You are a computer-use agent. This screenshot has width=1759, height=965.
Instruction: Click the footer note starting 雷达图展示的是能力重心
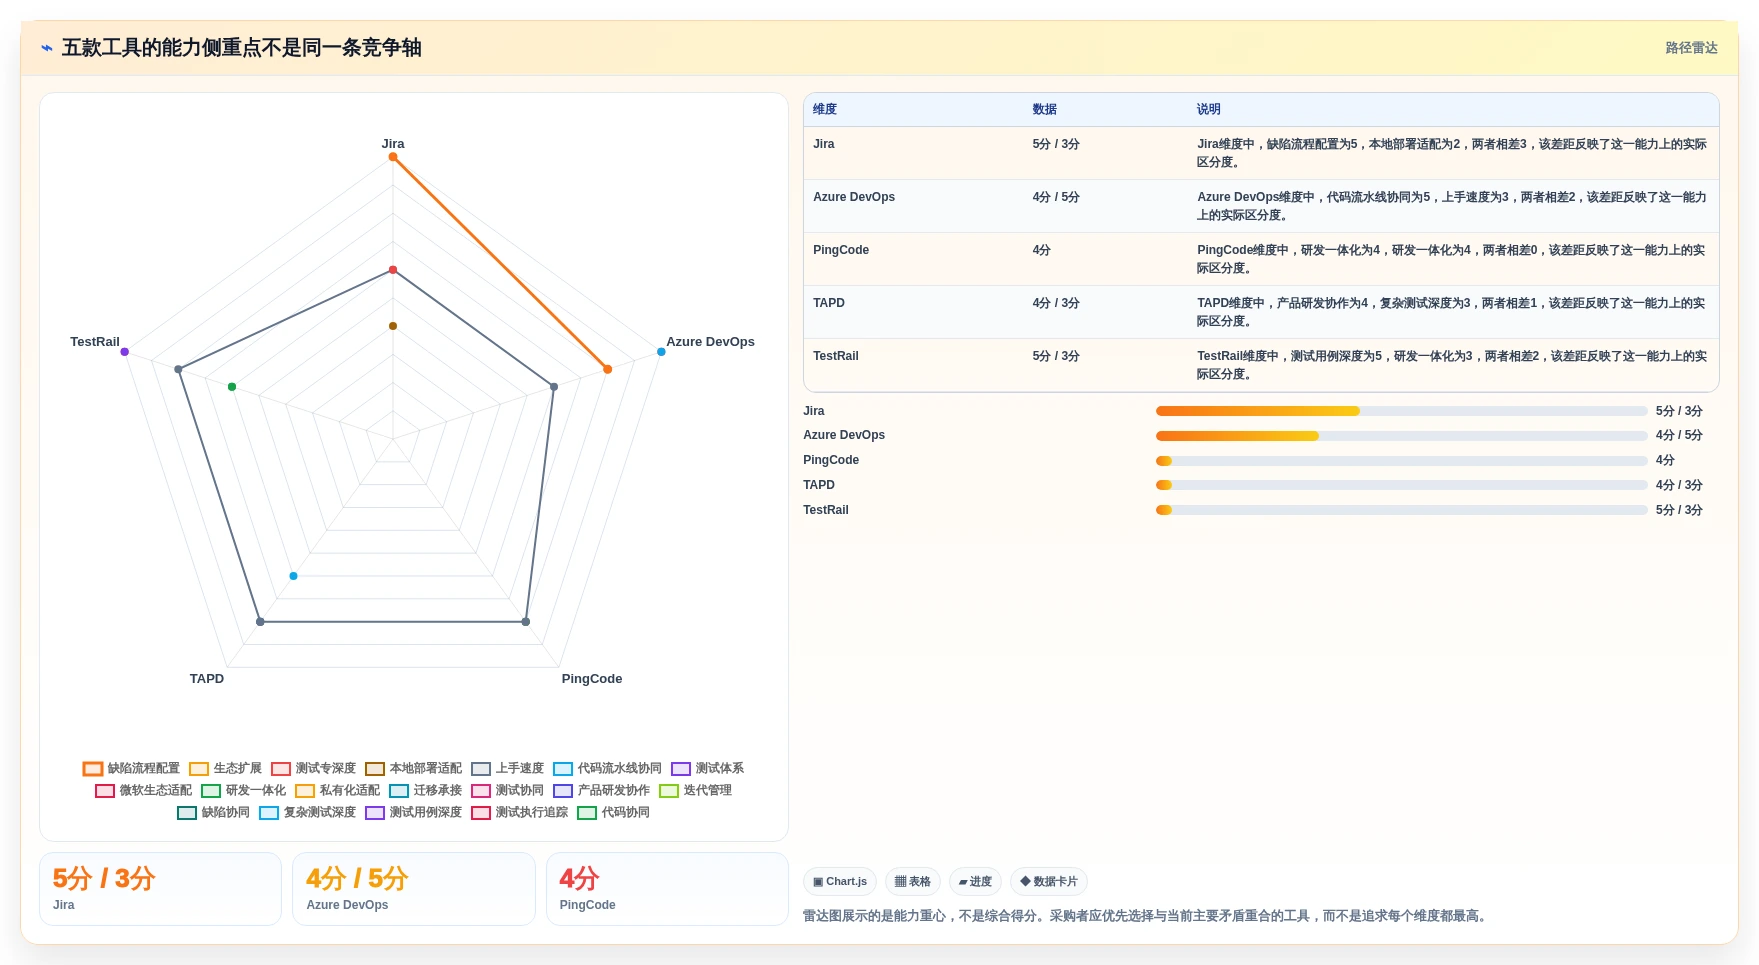(x=1146, y=916)
